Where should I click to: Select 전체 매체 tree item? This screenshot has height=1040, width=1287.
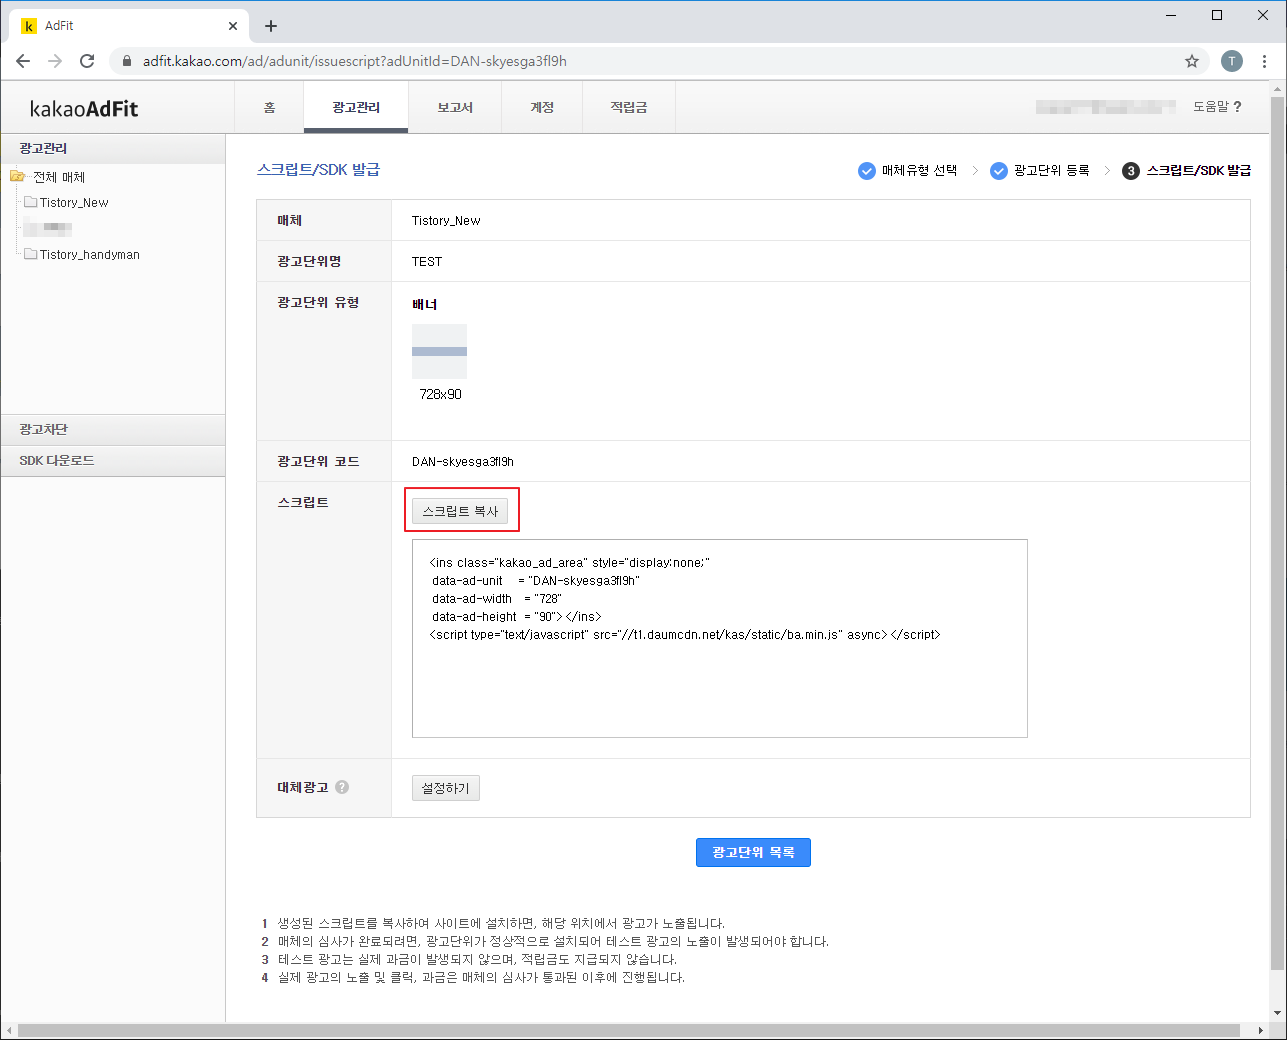click(59, 177)
